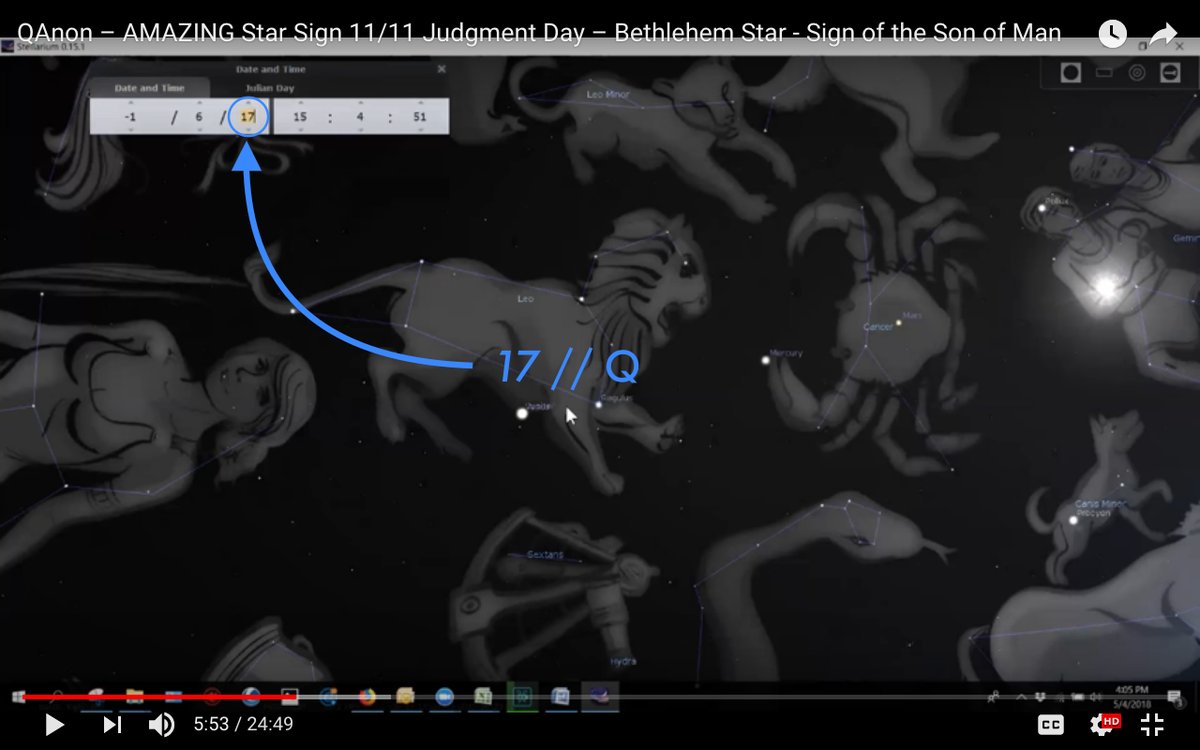1200x750 pixels.
Task: Increase the year value with up arrow
Action: (x=130, y=103)
